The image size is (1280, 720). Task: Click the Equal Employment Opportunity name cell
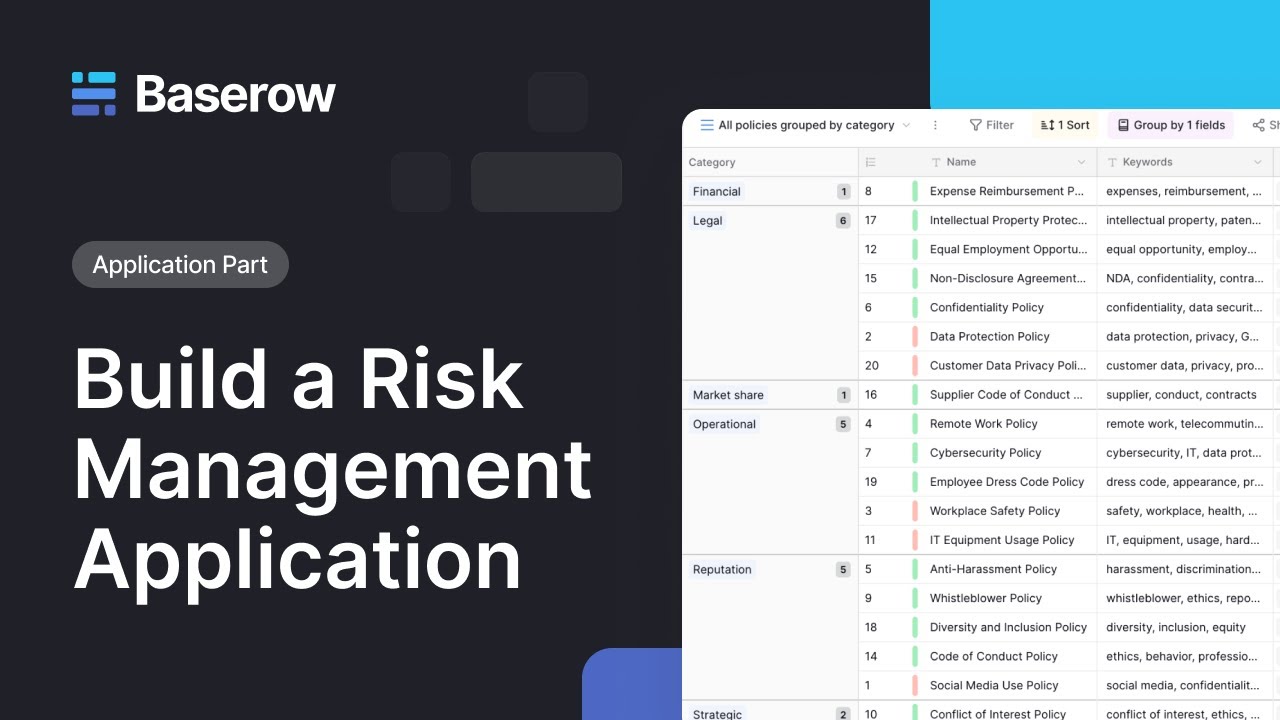coord(1008,249)
